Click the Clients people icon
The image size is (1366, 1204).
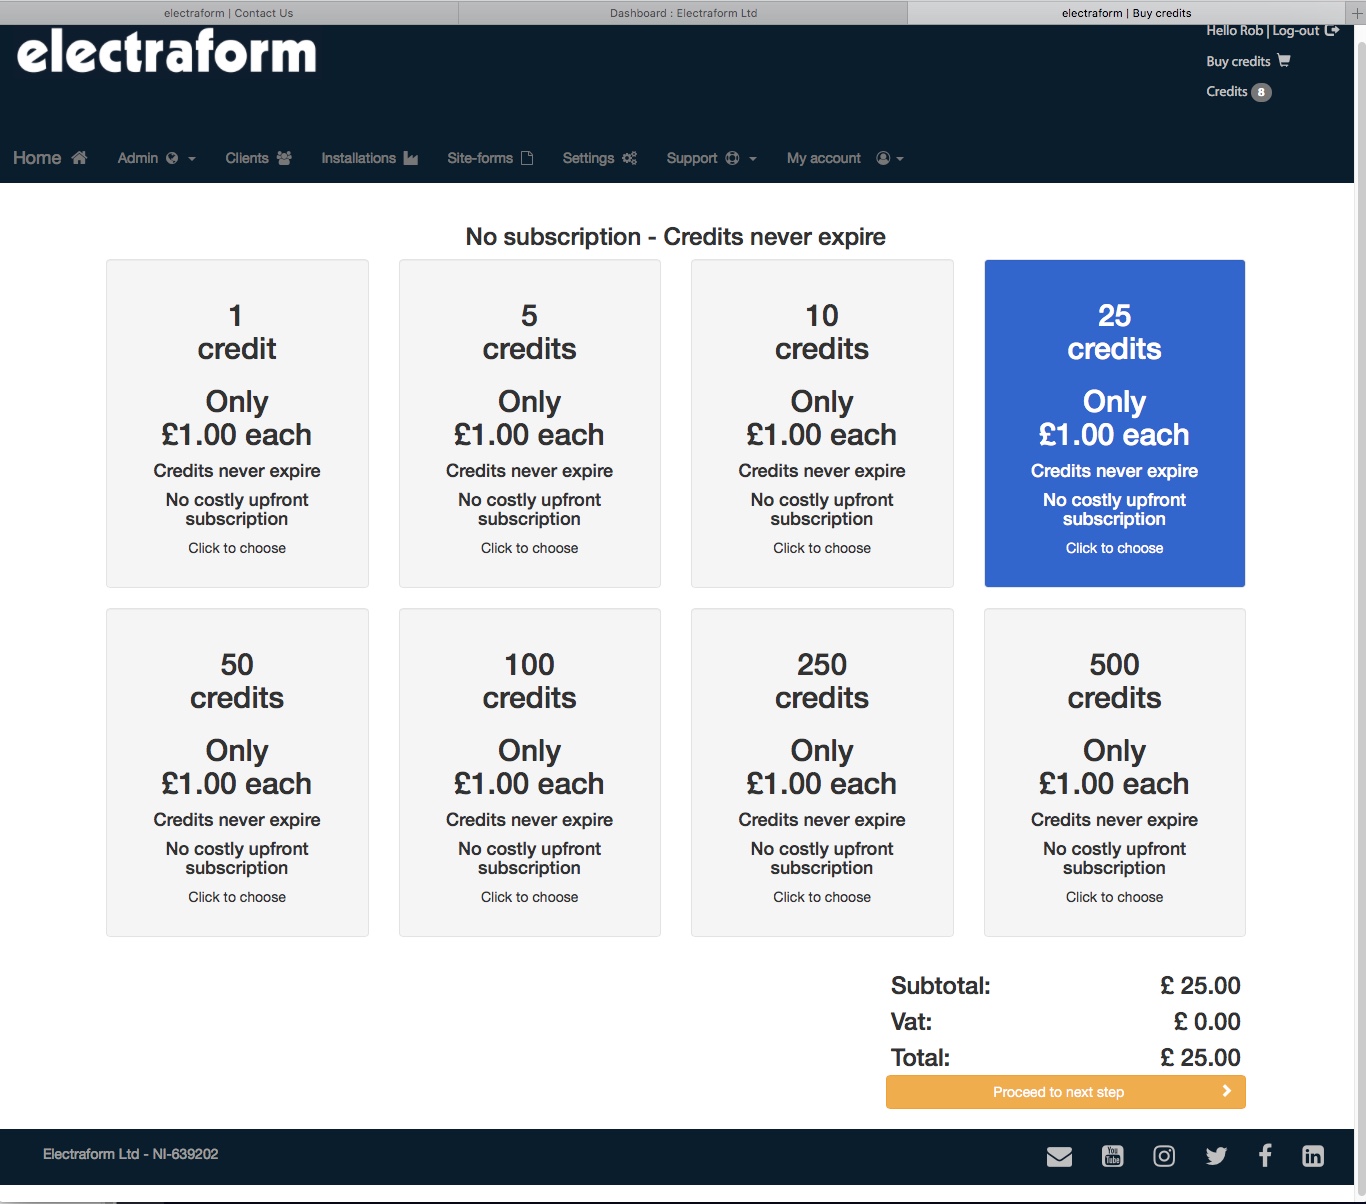click(284, 158)
